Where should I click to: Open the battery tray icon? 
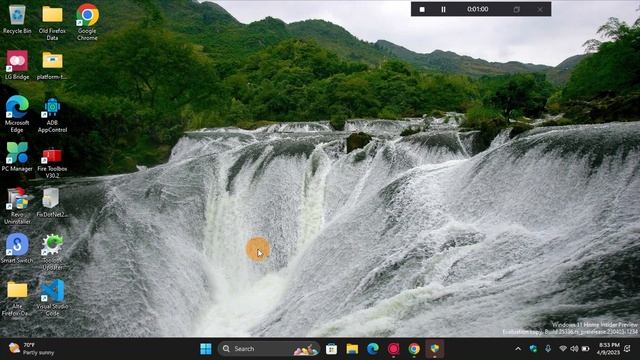(585, 349)
